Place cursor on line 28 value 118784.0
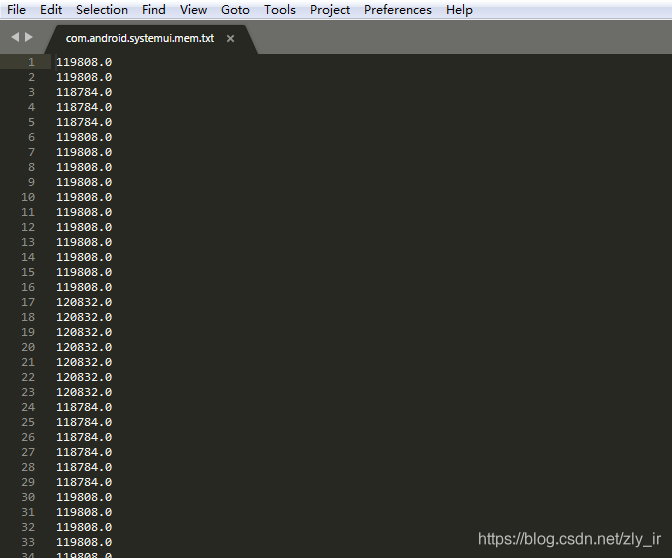The width and height of the screenshot is (672, 558). [84, 467]
